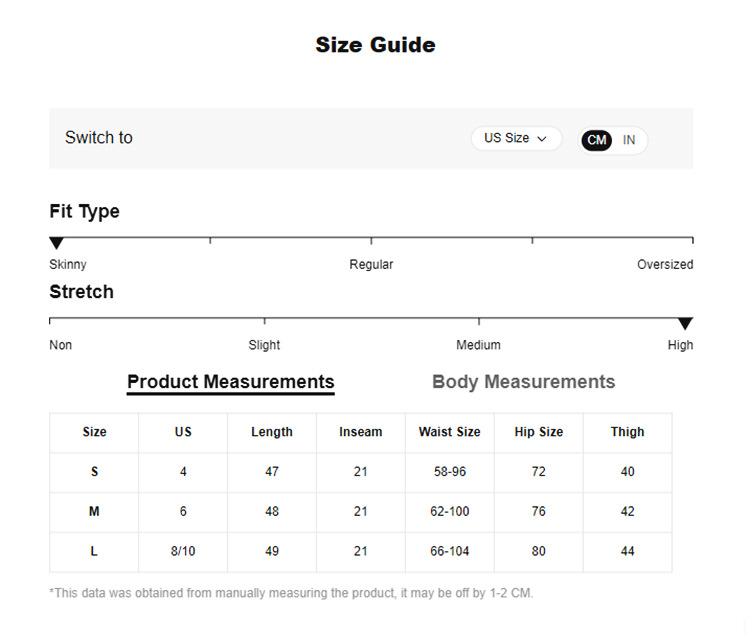
Task: Click the Fit Type Skinny marker
Action: pyautogui.click(x=57, y=243)
